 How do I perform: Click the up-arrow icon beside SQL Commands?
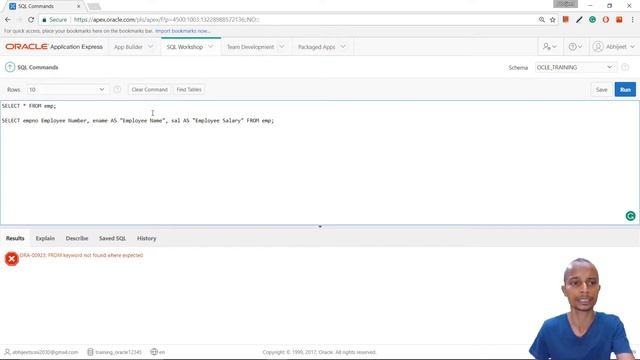click(10, 67)
